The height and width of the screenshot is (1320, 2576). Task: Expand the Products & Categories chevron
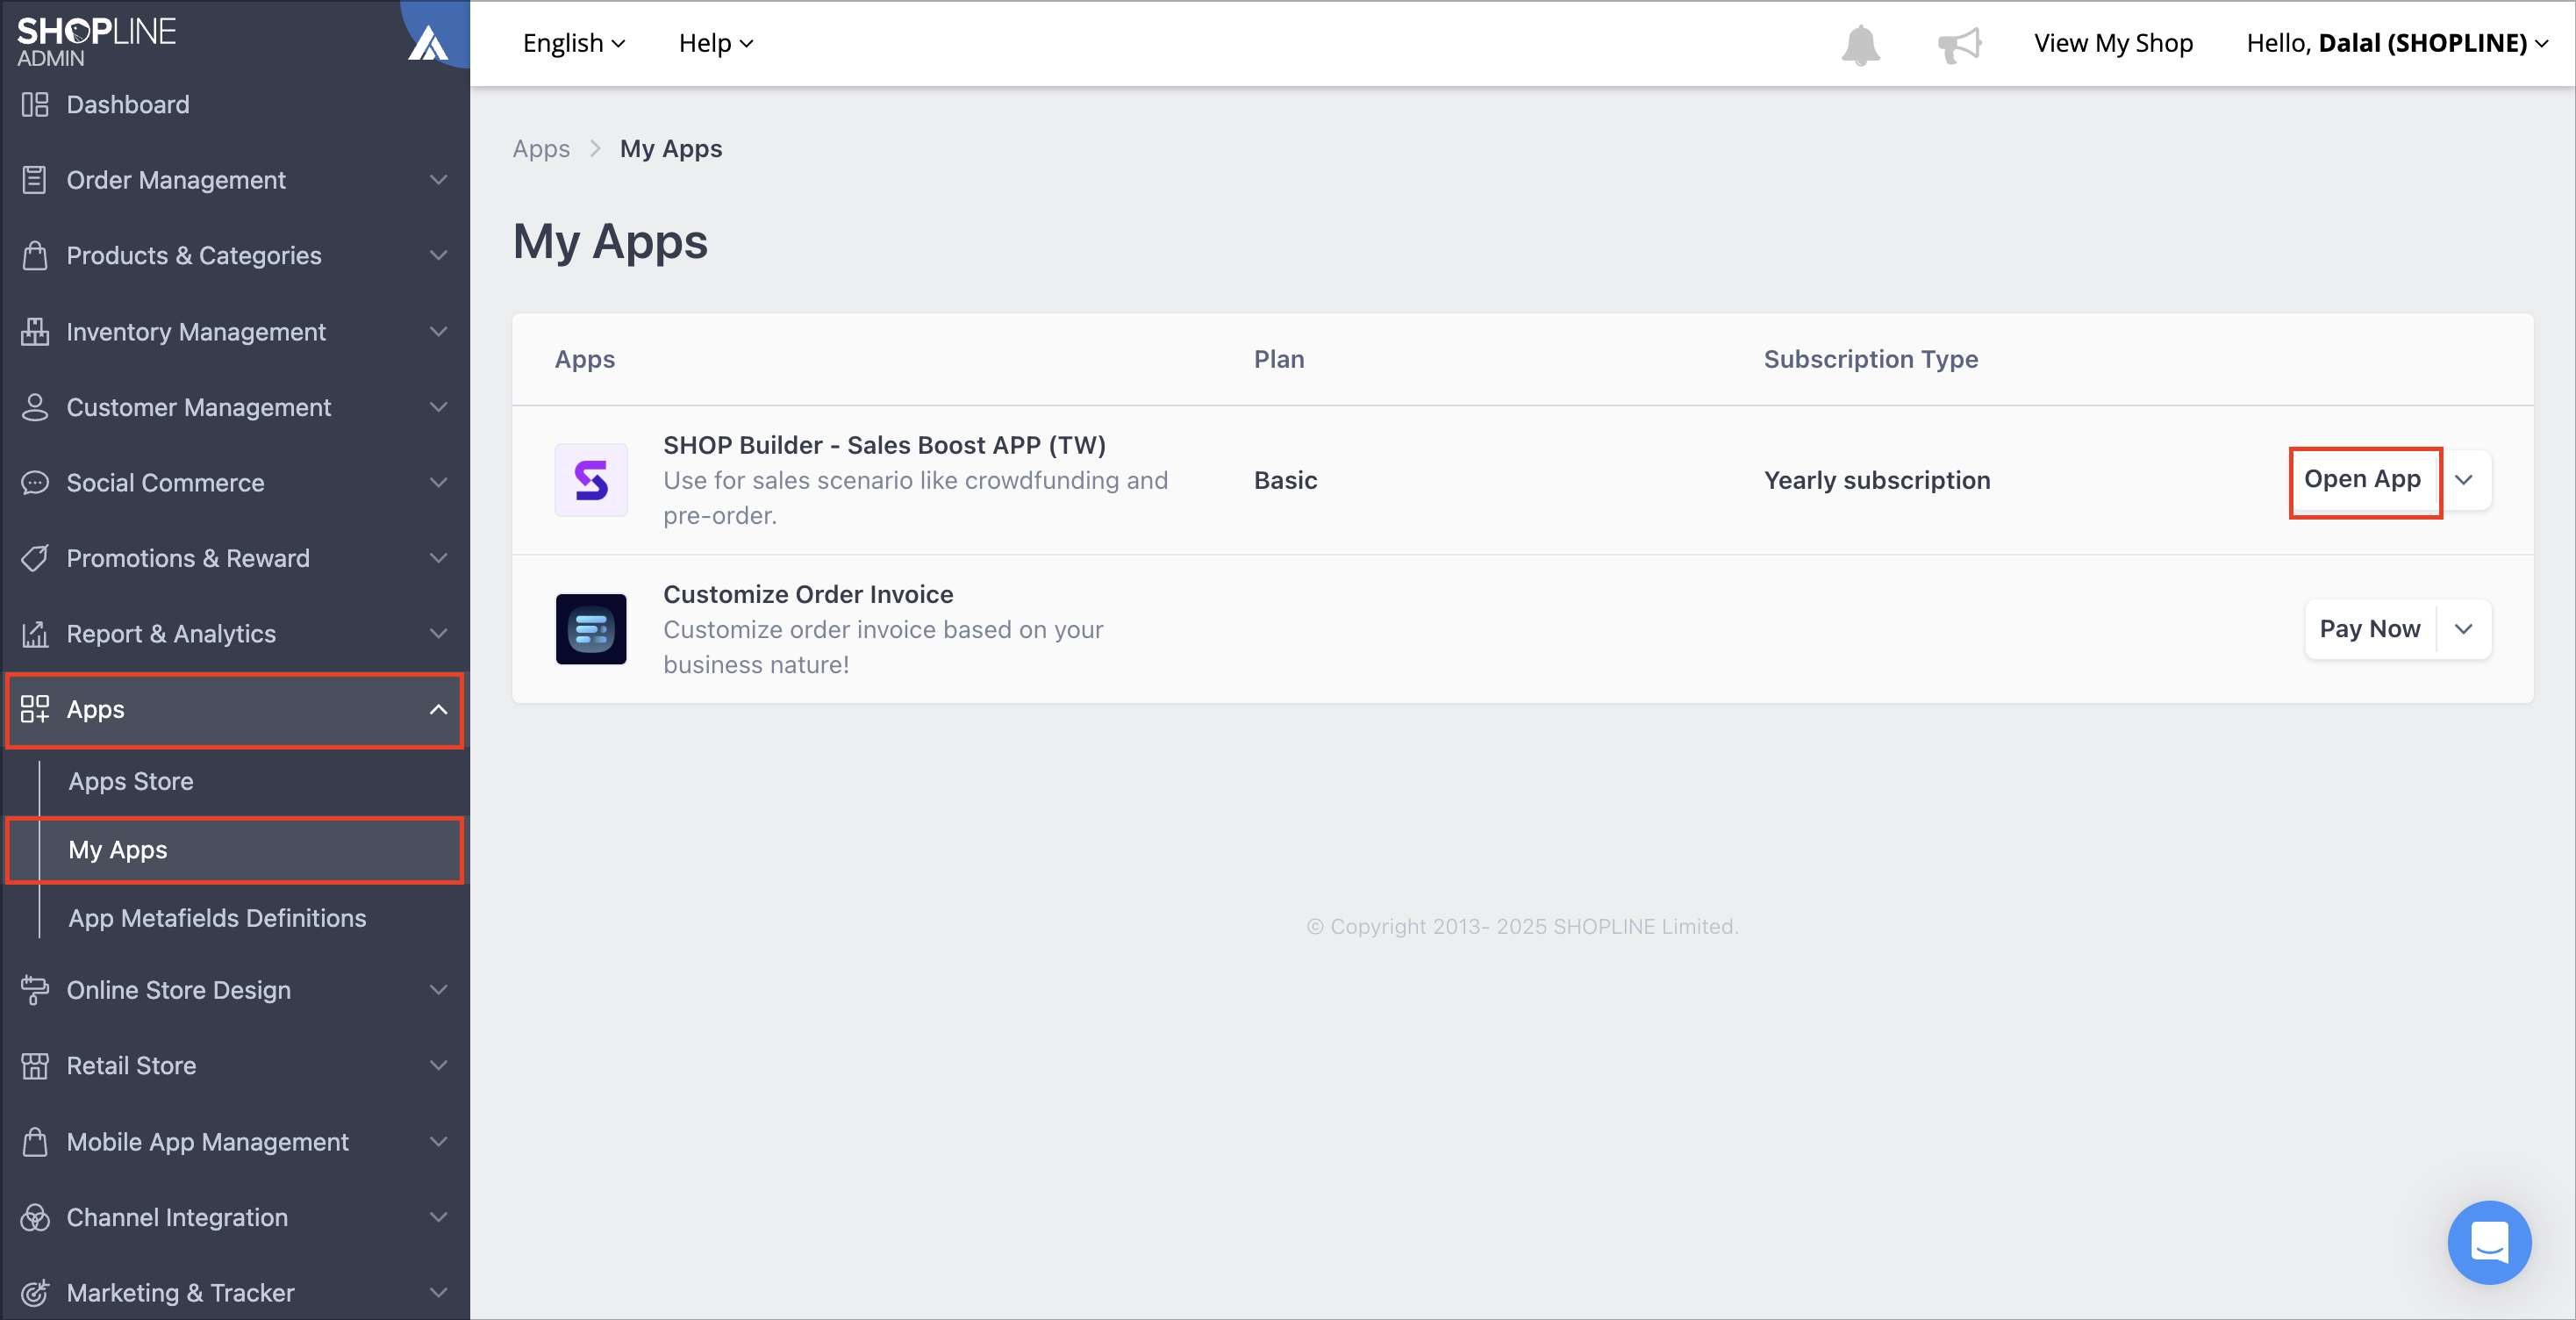pos(438,255)
